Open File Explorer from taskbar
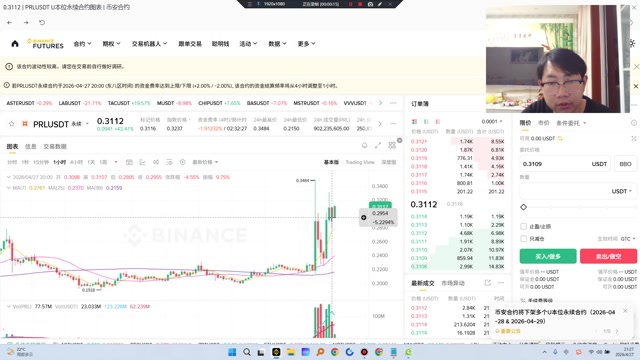Image resolution: width=640 pixels, height=360 pixels. (x=291, y=352)
